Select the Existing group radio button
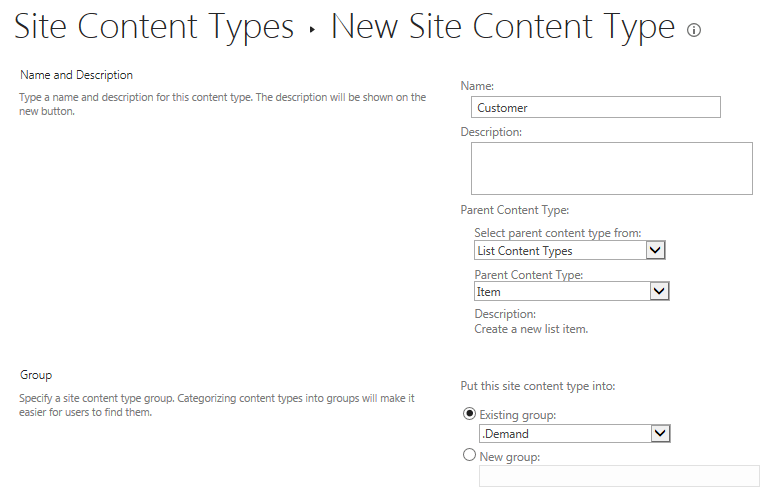Image resolution: width=776 pixels, height=496 pixels. [x=469, y=414]
